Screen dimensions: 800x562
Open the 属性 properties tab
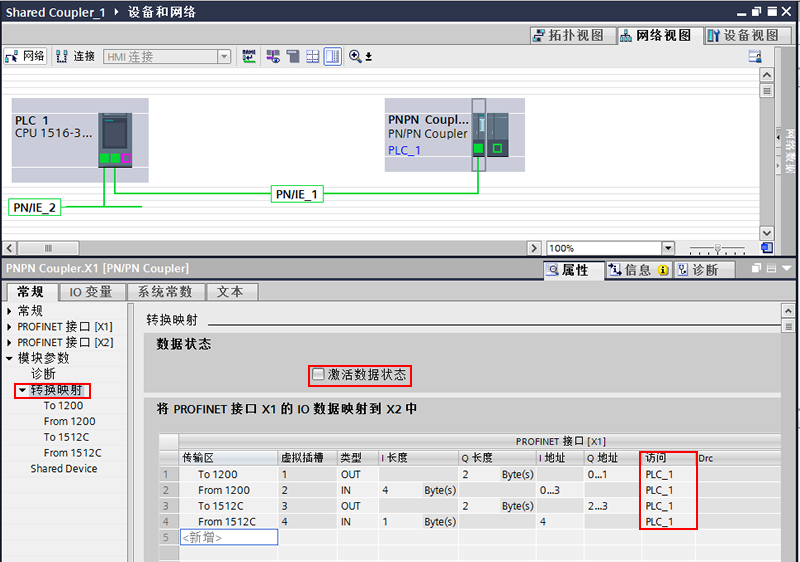(573, 270)
